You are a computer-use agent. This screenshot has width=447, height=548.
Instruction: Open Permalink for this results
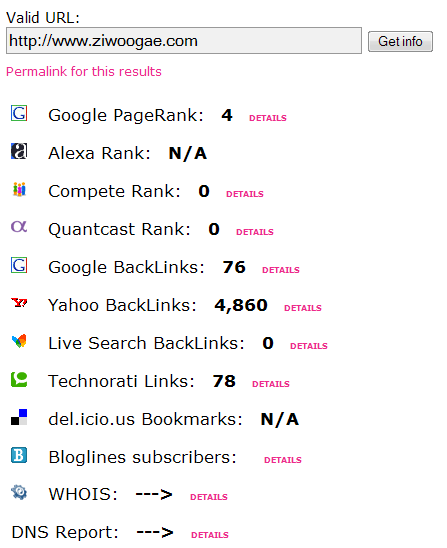point(84,72)
